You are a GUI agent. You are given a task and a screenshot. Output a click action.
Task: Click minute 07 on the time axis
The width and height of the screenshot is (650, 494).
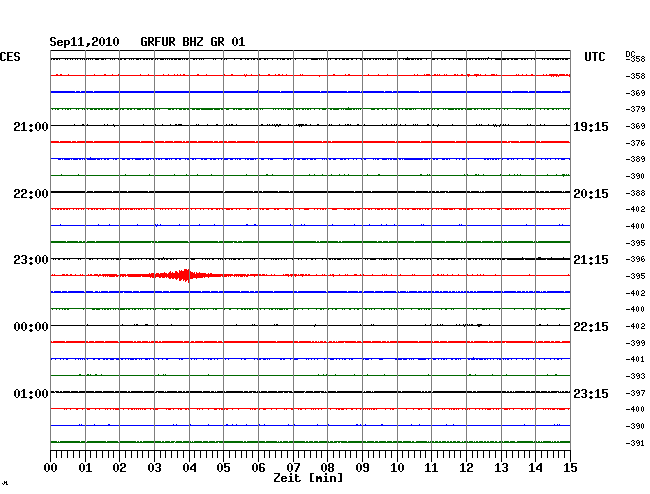coord(293,468)
